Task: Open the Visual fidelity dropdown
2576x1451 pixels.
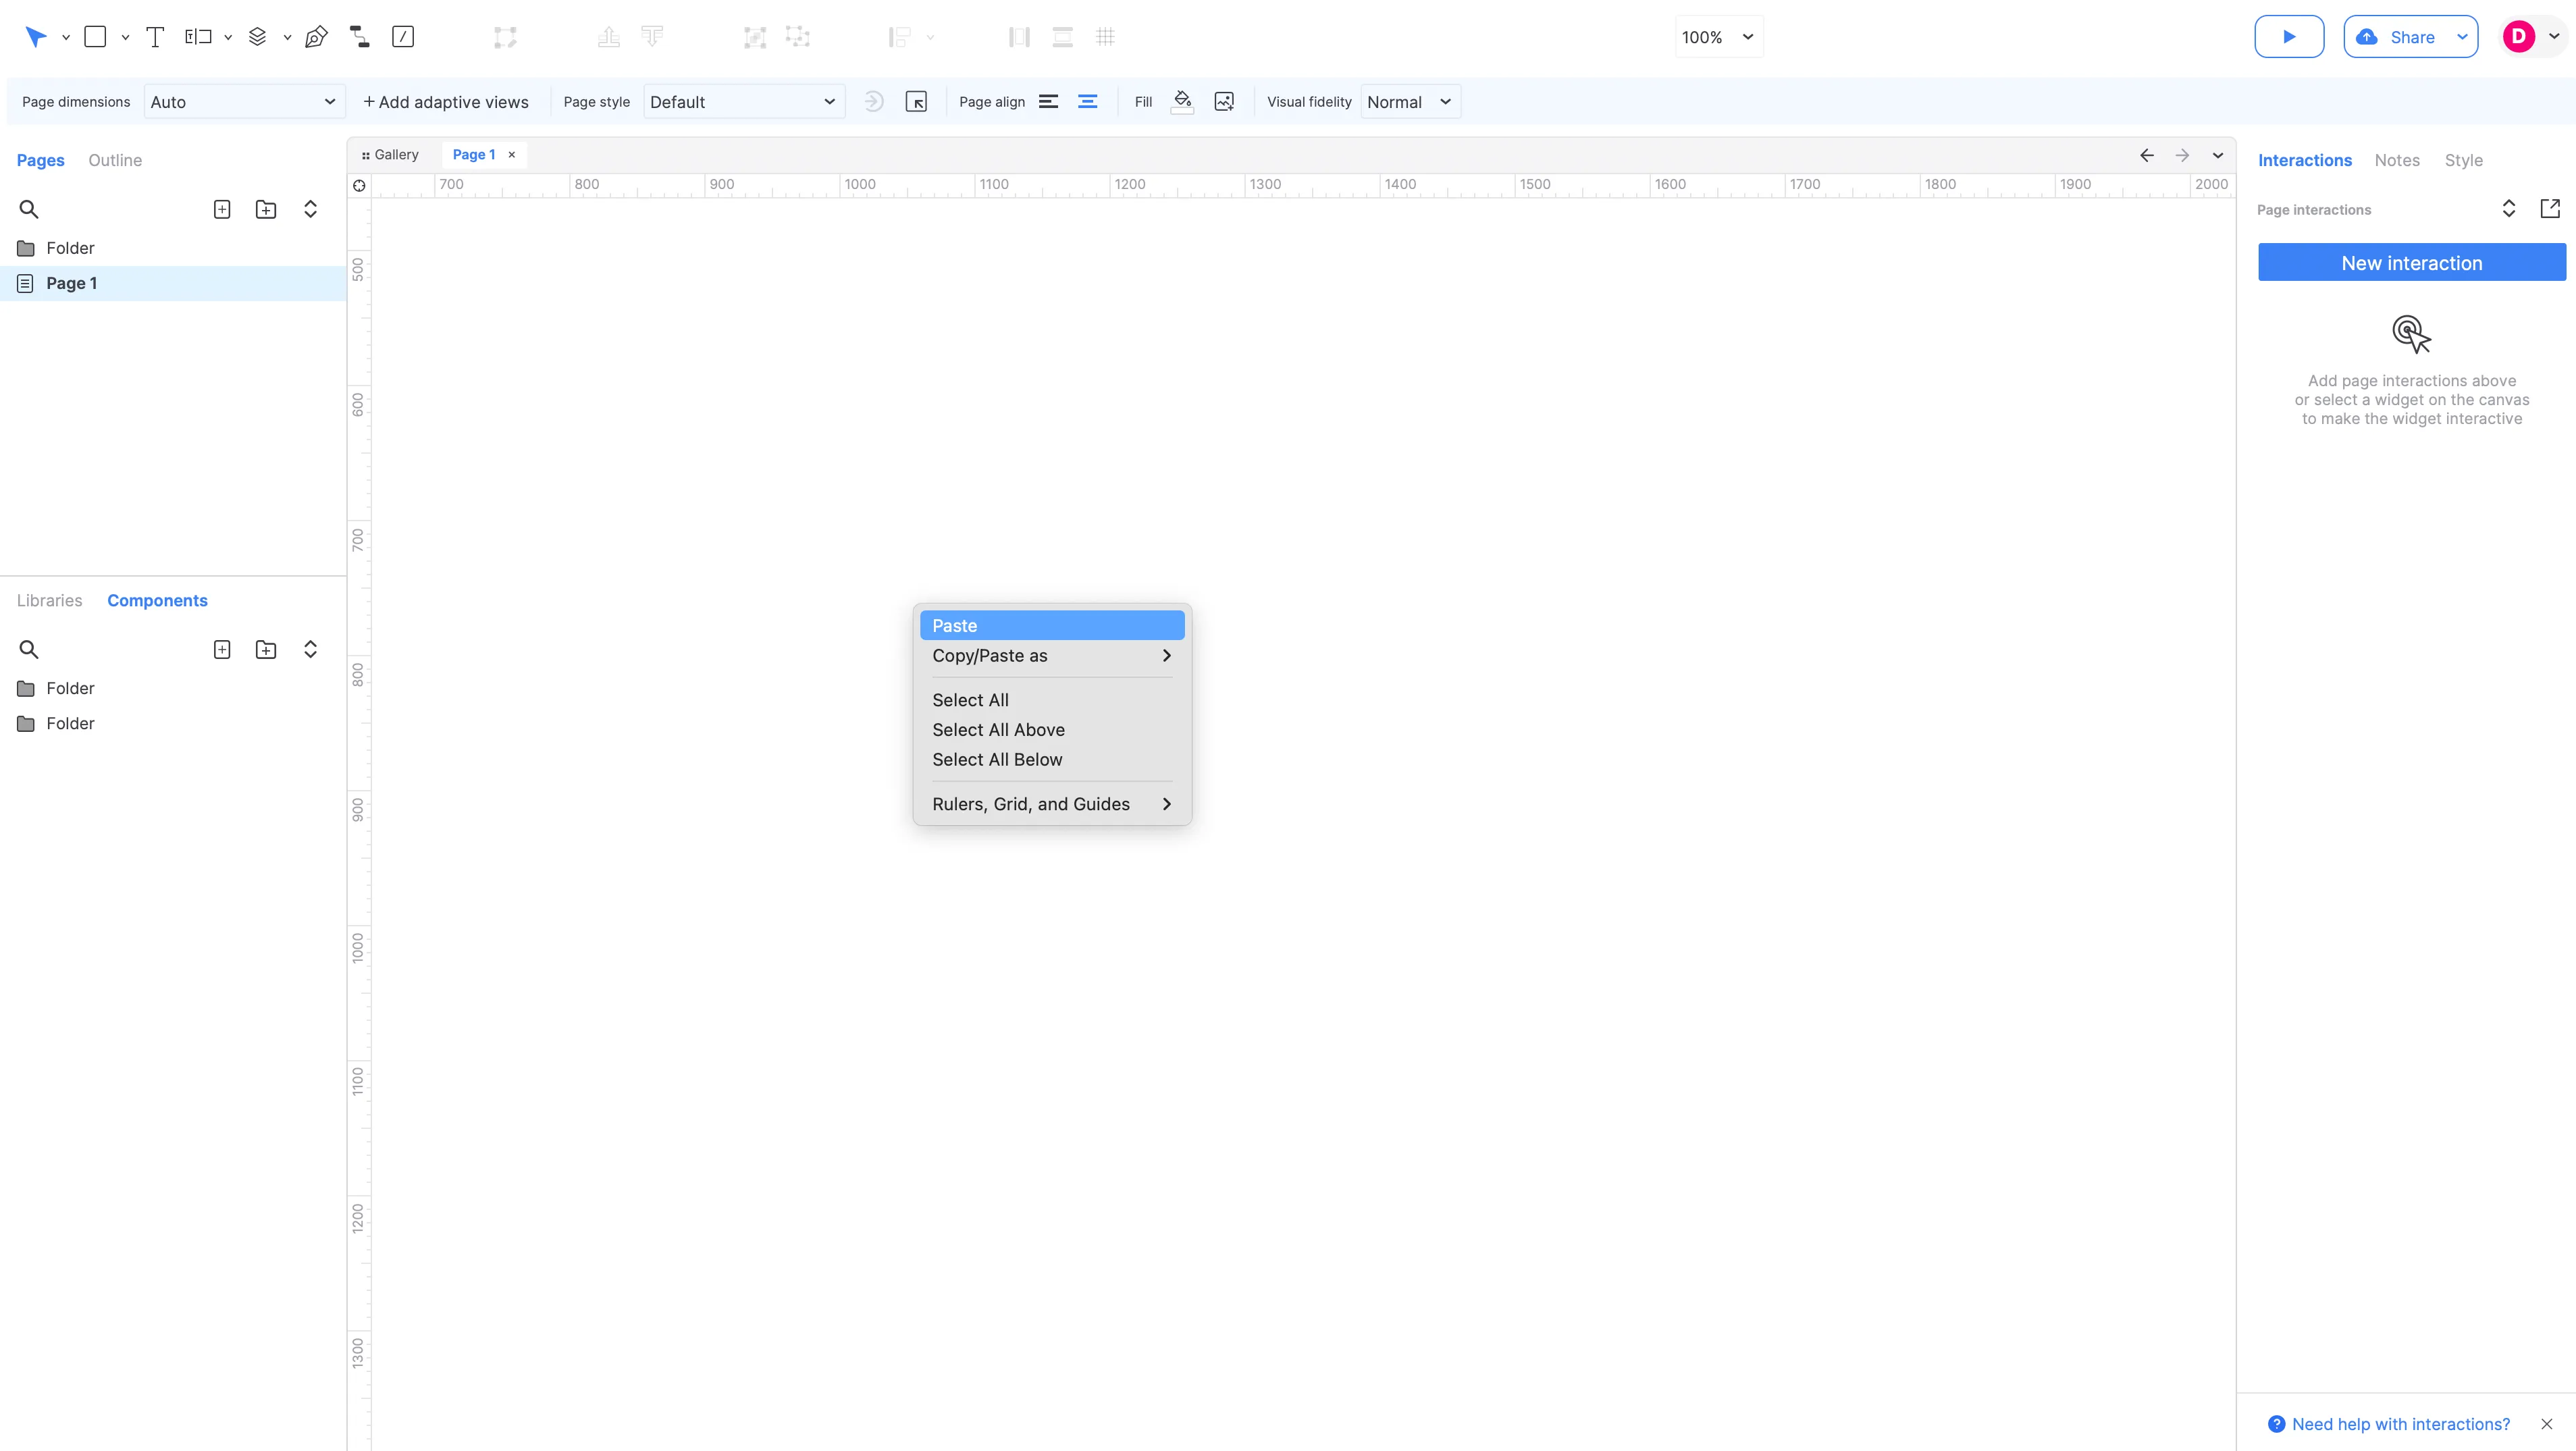Action: pos(1409,102)
